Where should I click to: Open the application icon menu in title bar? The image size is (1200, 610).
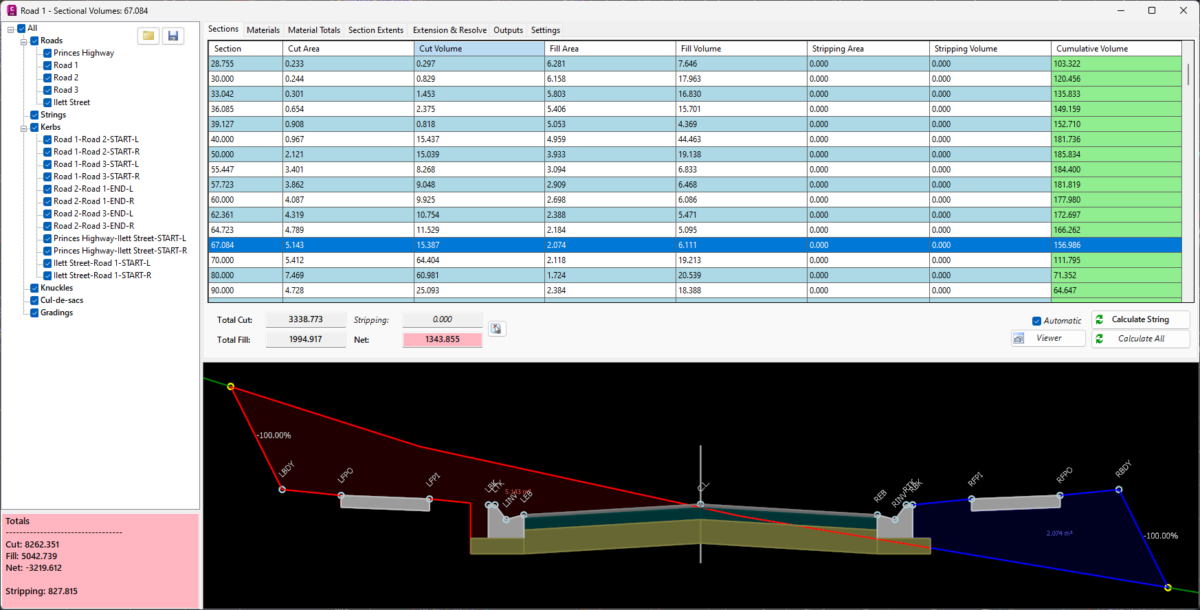11,10
